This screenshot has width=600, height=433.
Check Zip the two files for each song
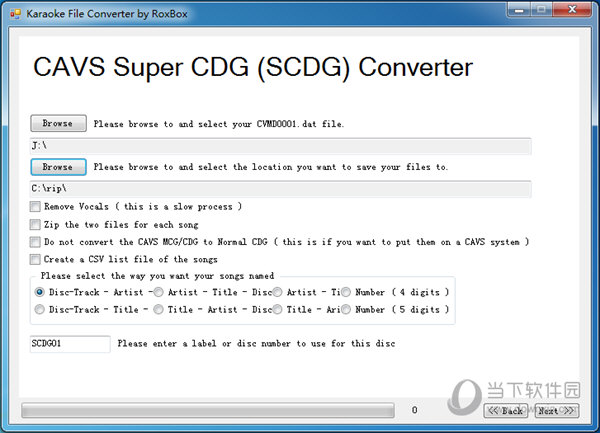coord(35,225)
